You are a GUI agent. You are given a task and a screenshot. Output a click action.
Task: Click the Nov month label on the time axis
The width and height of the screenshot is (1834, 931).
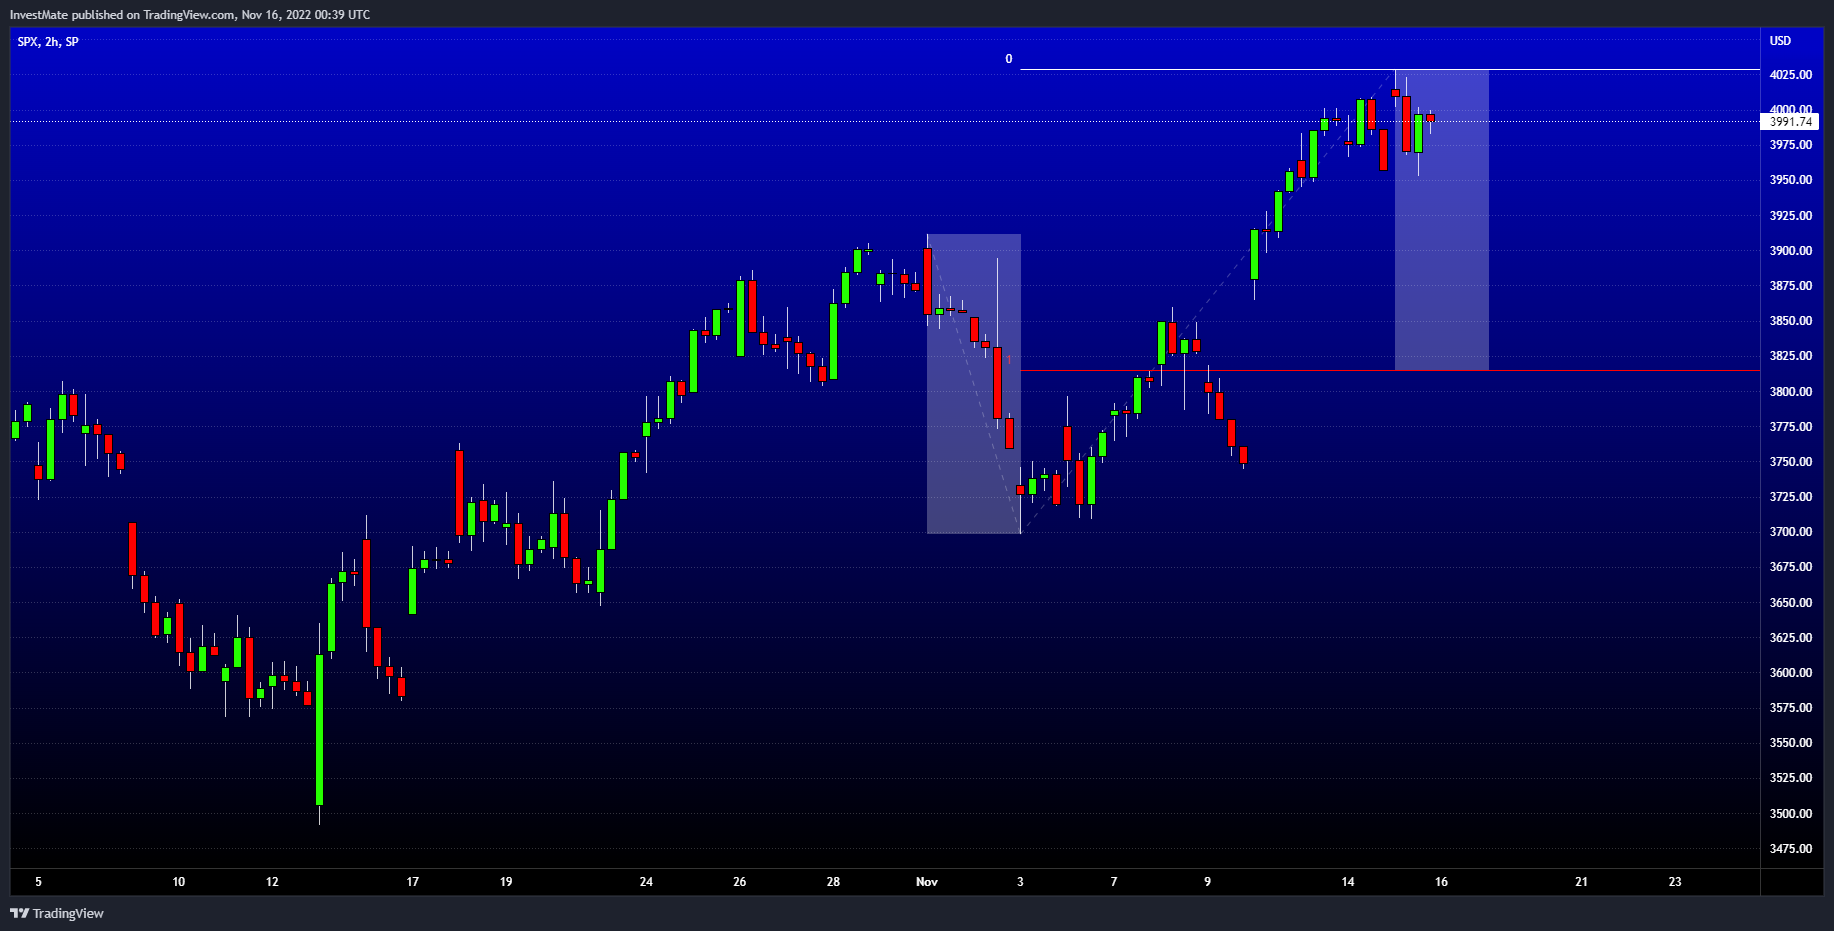[927, 882]
